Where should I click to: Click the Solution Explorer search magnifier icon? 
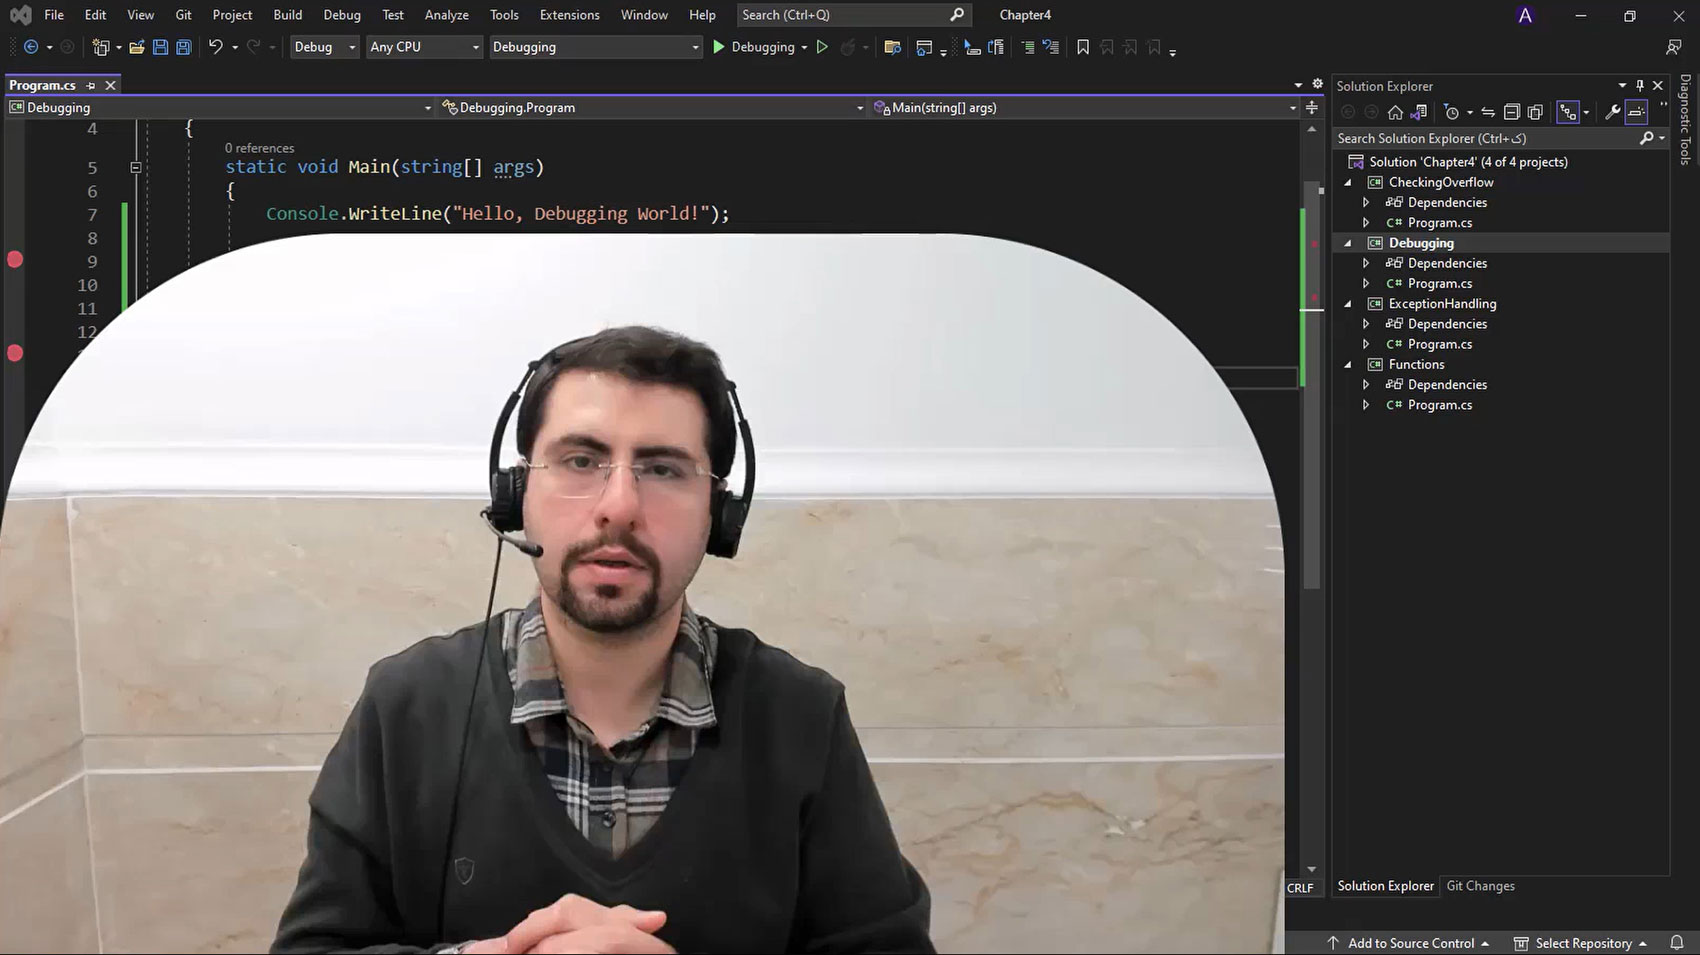(x=1646, y=138)
